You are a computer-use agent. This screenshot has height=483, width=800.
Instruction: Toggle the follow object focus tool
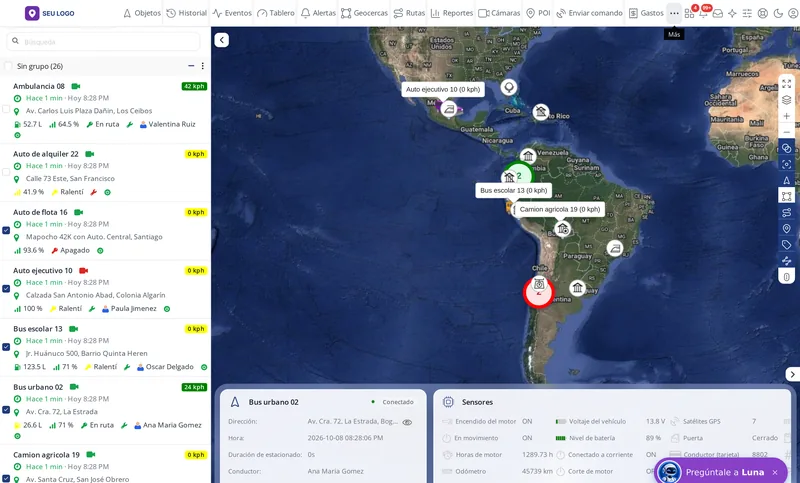click(787, 164)
